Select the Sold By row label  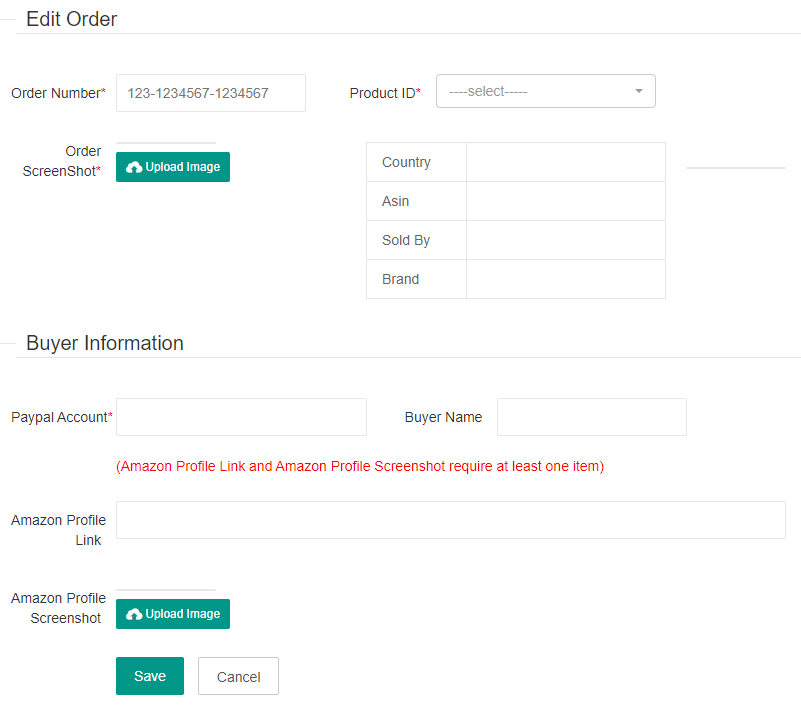click(406, 240)
